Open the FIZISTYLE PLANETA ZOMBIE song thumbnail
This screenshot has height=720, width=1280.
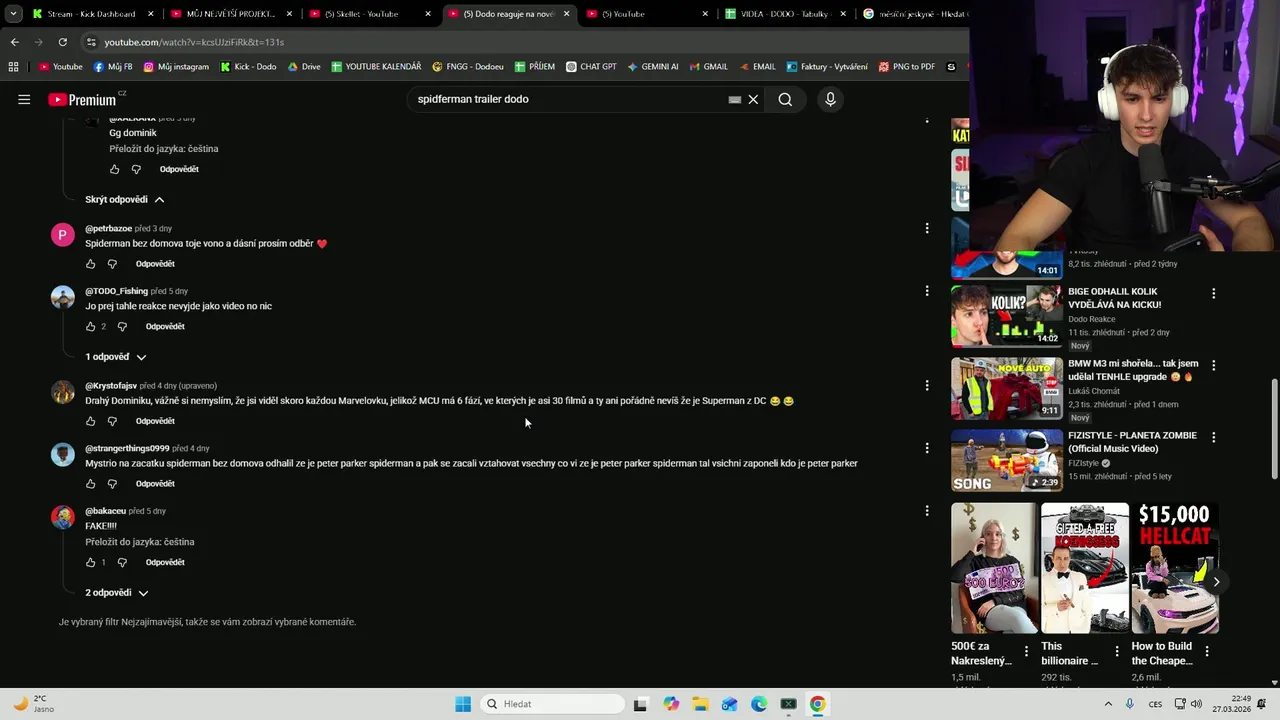(x=1007, y=460)
